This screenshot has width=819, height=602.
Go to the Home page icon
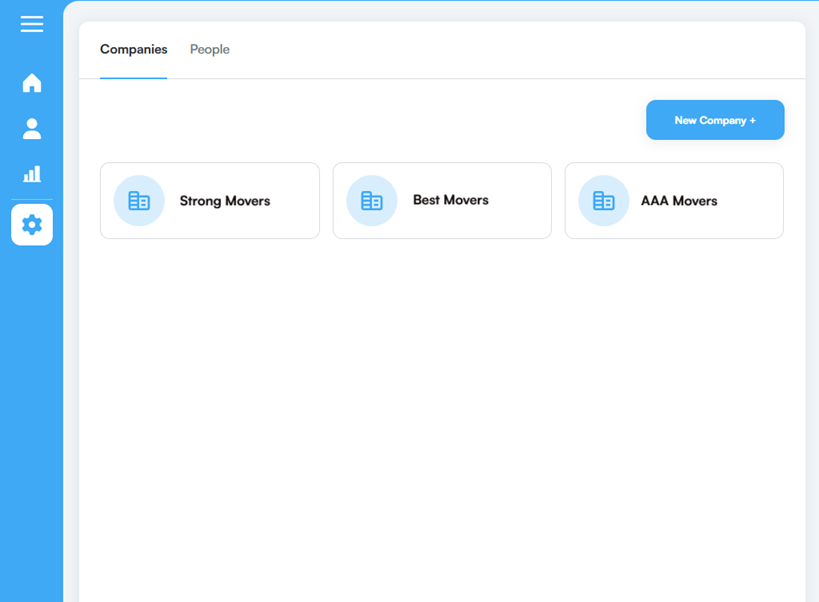tap(32, 83)
